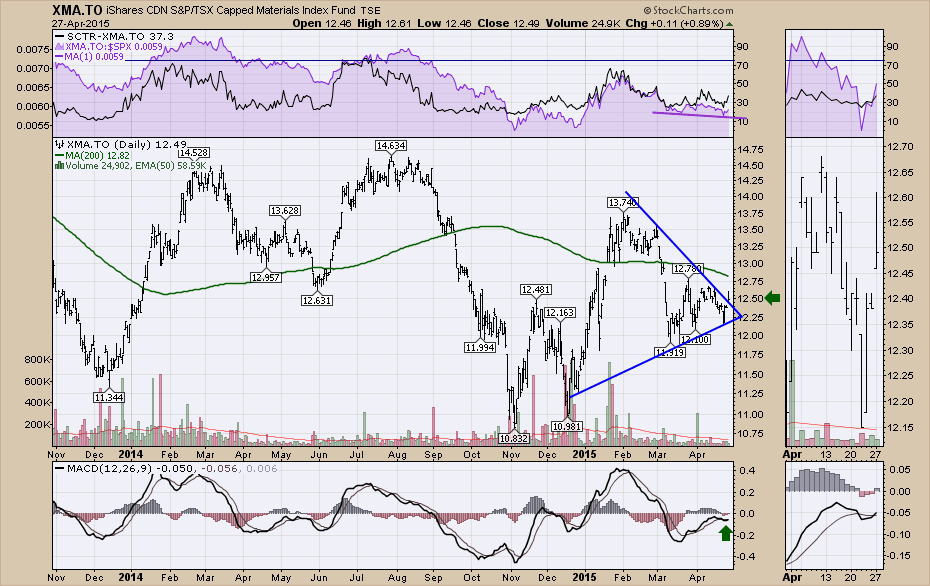
Task: Click the 12.957 low price label
Action: (265, 277)
